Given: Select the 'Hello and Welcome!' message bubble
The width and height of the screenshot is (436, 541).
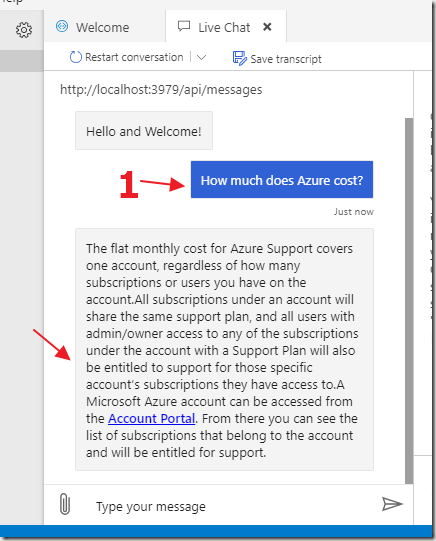Looking at the screenshot, I should [144, 131].
